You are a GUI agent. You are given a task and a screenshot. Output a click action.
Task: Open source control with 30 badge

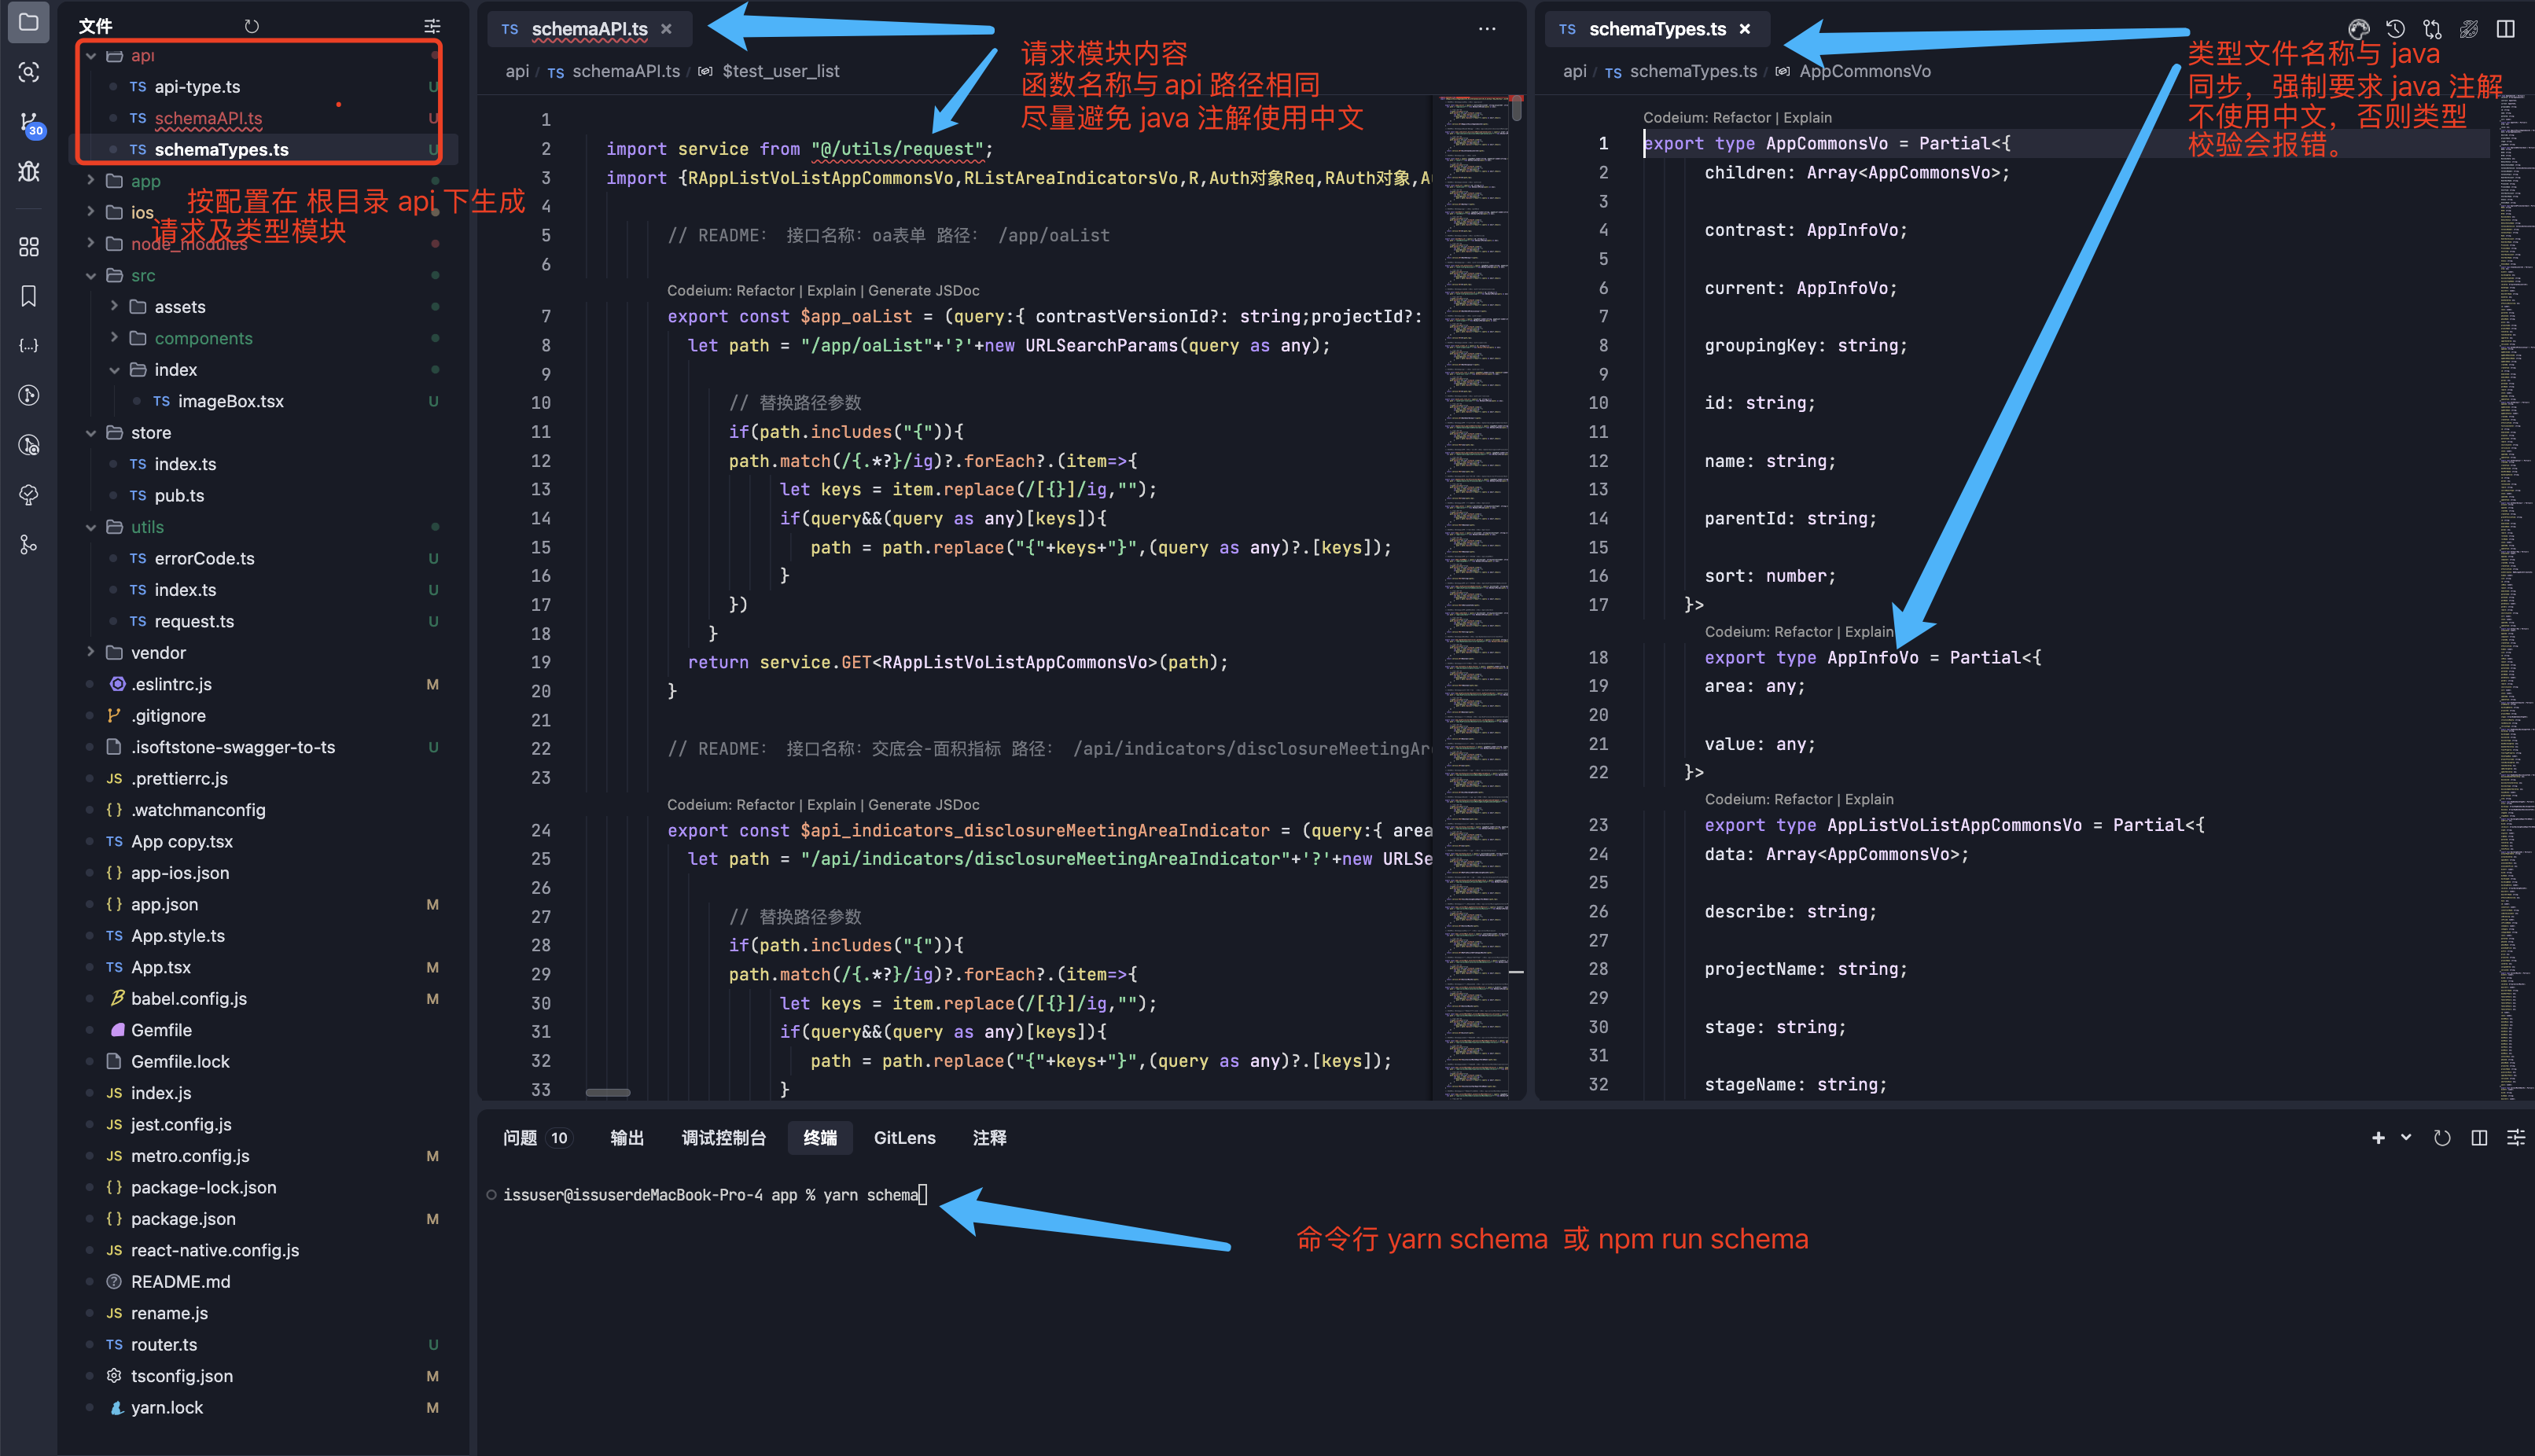point(29,123)
